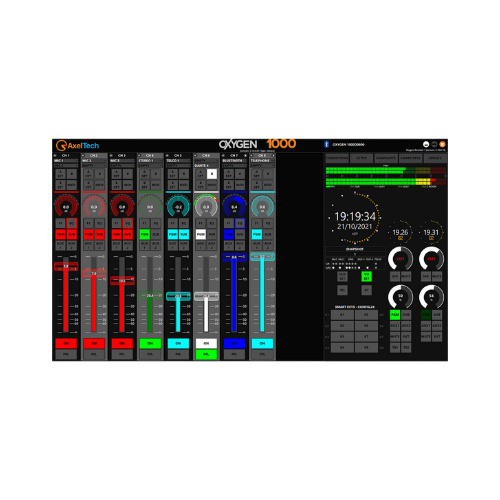The height and width of the screenshot is (500, 500).
Task: Click the green VU SET button
Action: (x=366, y=276)
